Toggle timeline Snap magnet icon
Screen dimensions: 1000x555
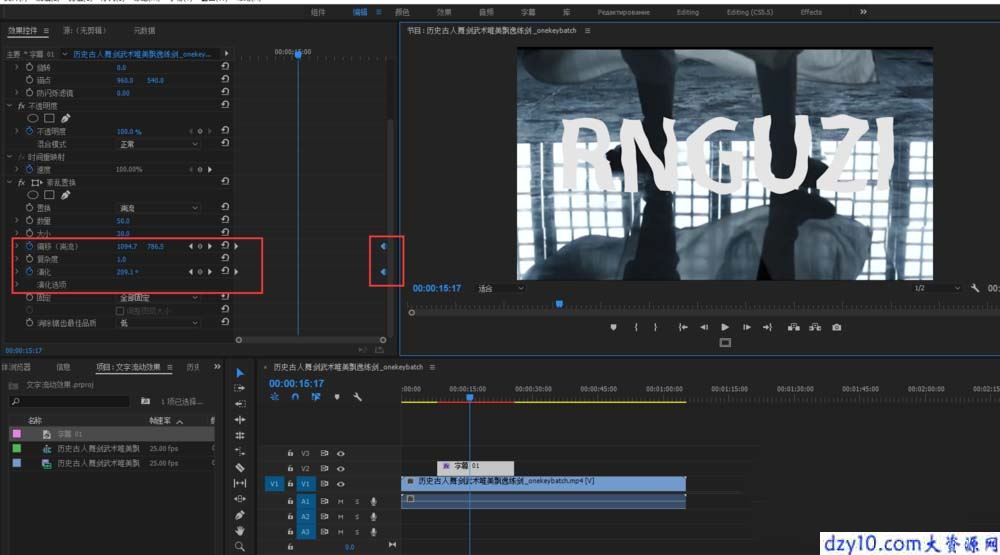pos(295,397)
